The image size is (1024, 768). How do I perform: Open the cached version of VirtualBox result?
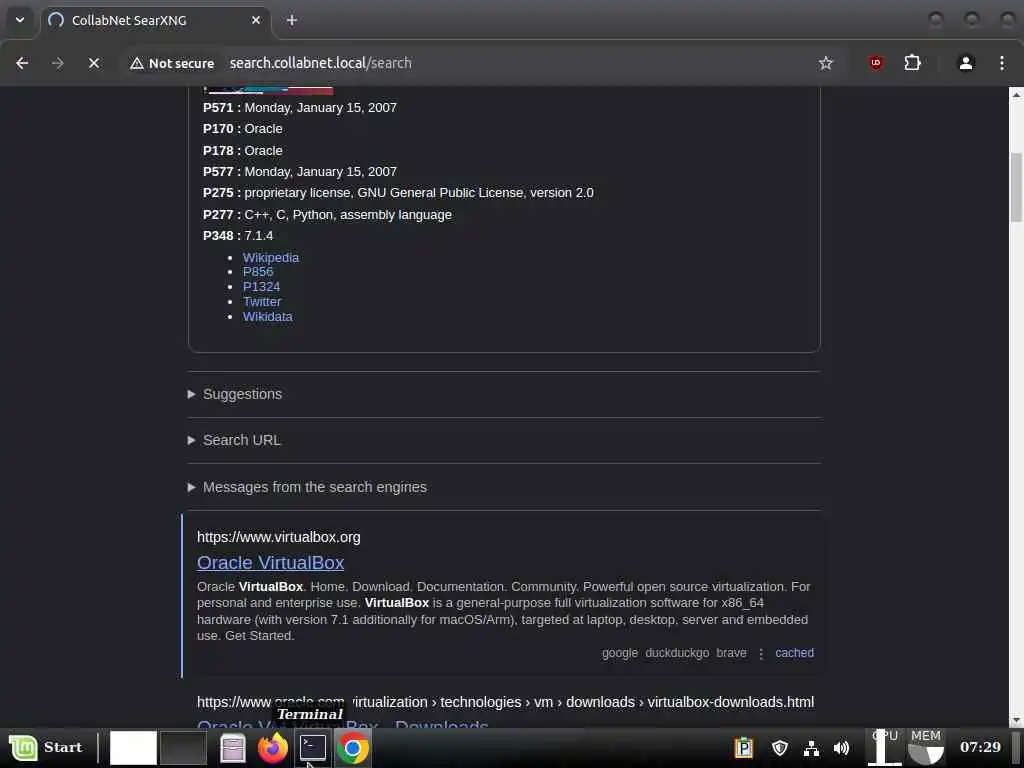tap(794, 653)
